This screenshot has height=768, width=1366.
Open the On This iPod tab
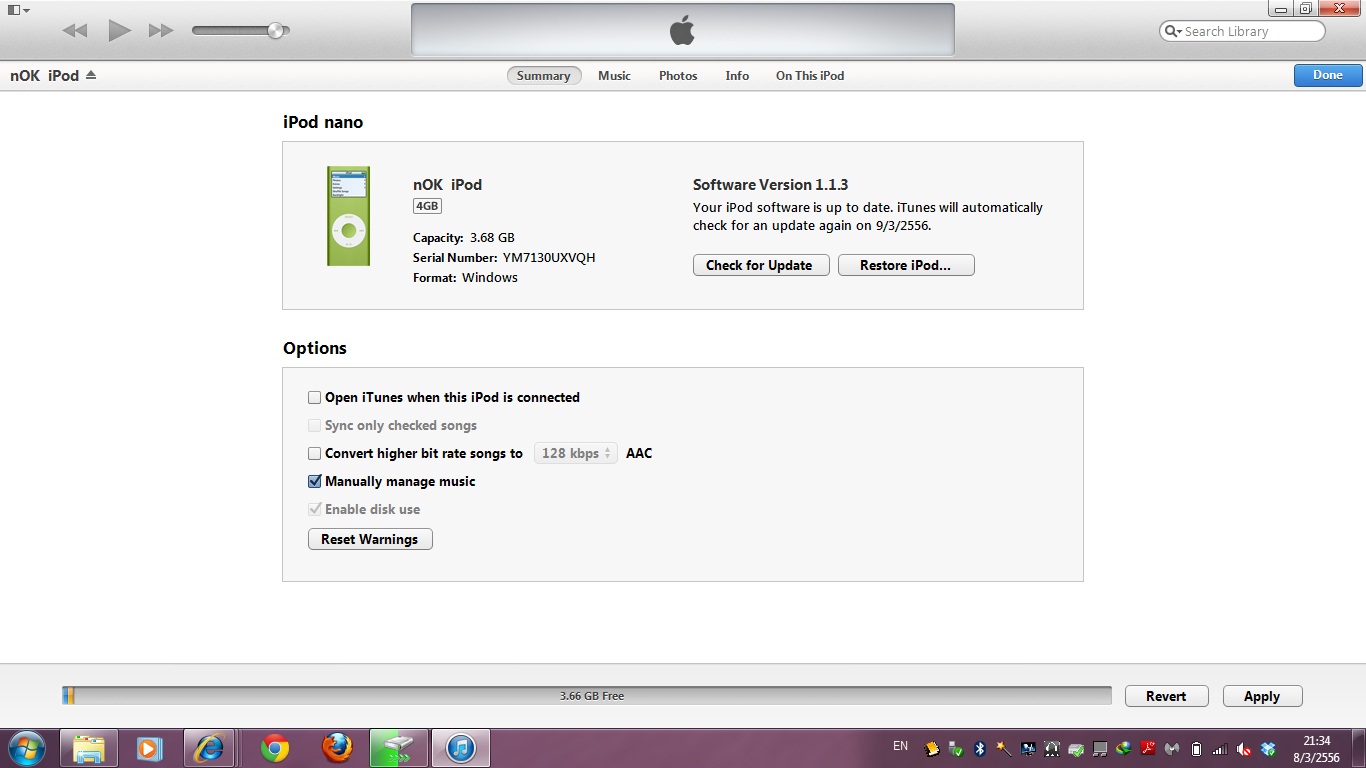(810, 76)
